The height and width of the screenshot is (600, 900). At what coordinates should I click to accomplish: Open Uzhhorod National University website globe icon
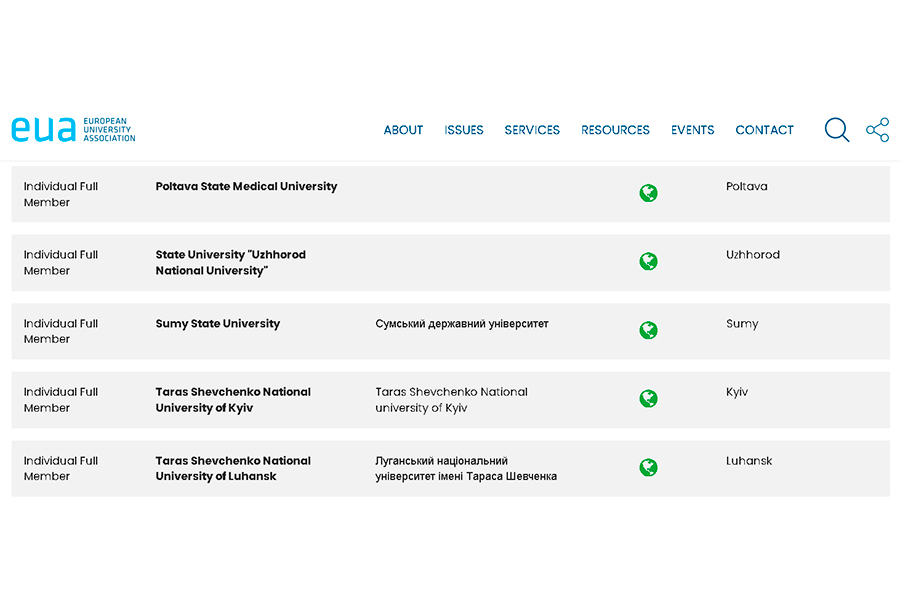point(649,262)
